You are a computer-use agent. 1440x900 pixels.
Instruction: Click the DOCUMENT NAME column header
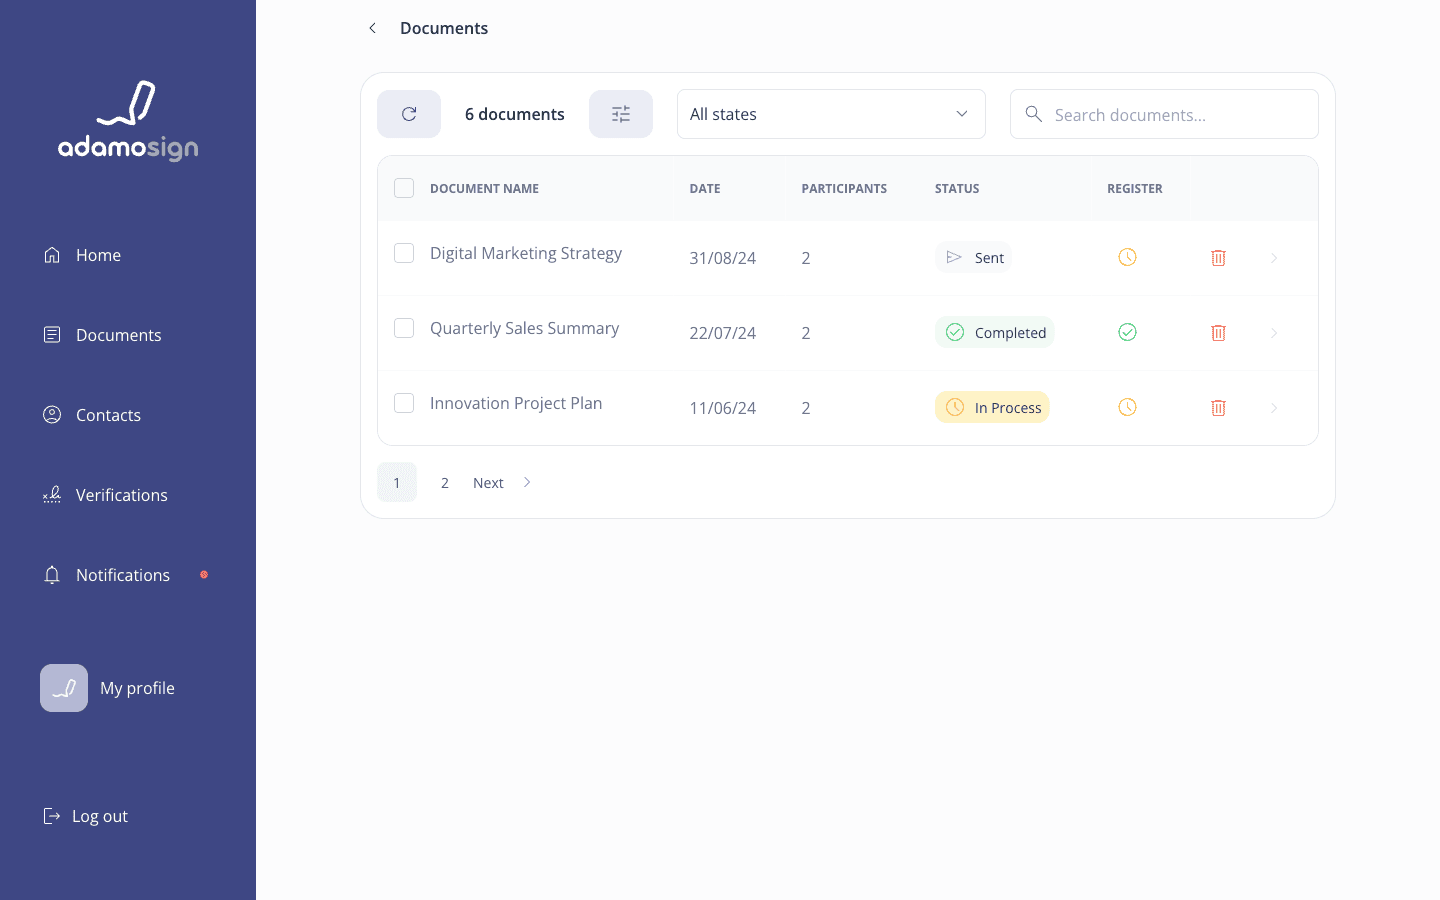click(484, 188)
